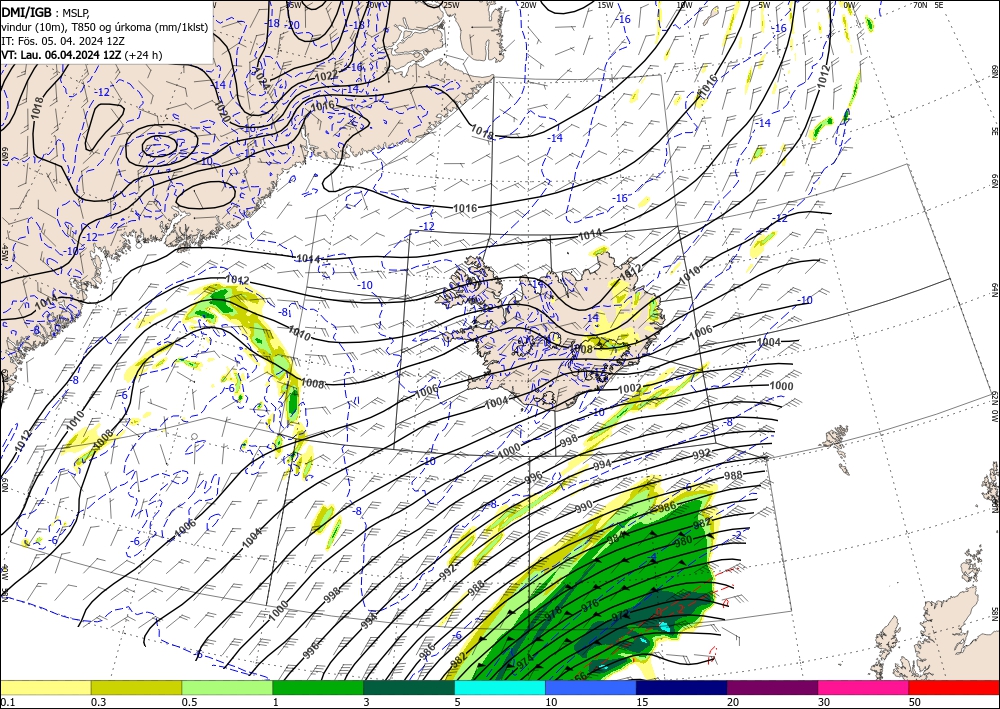Click the '976' isobar label
1000x709 pixels.
coord(589,605)
